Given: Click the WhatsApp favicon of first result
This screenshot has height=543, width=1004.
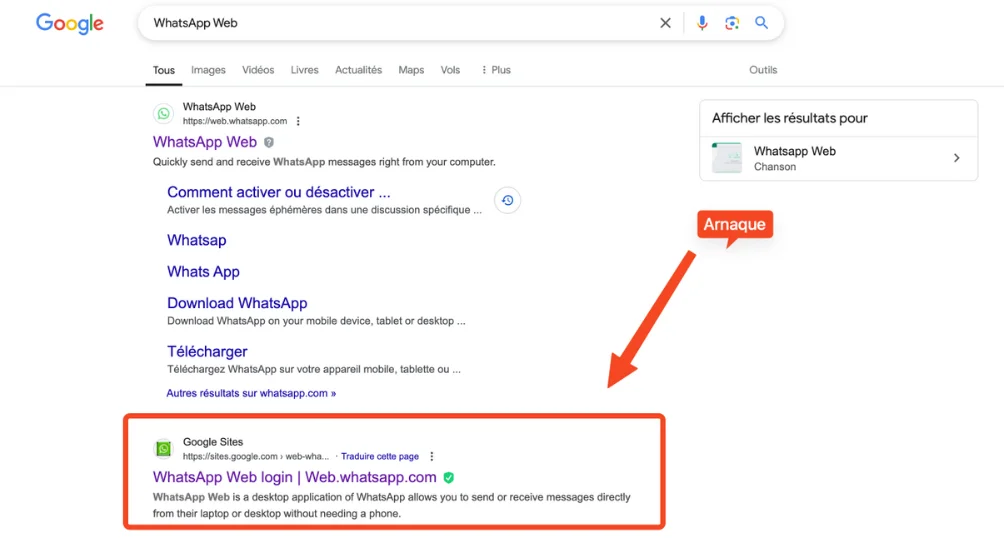Looking at the screenshot, I should (x=163, y=114).
